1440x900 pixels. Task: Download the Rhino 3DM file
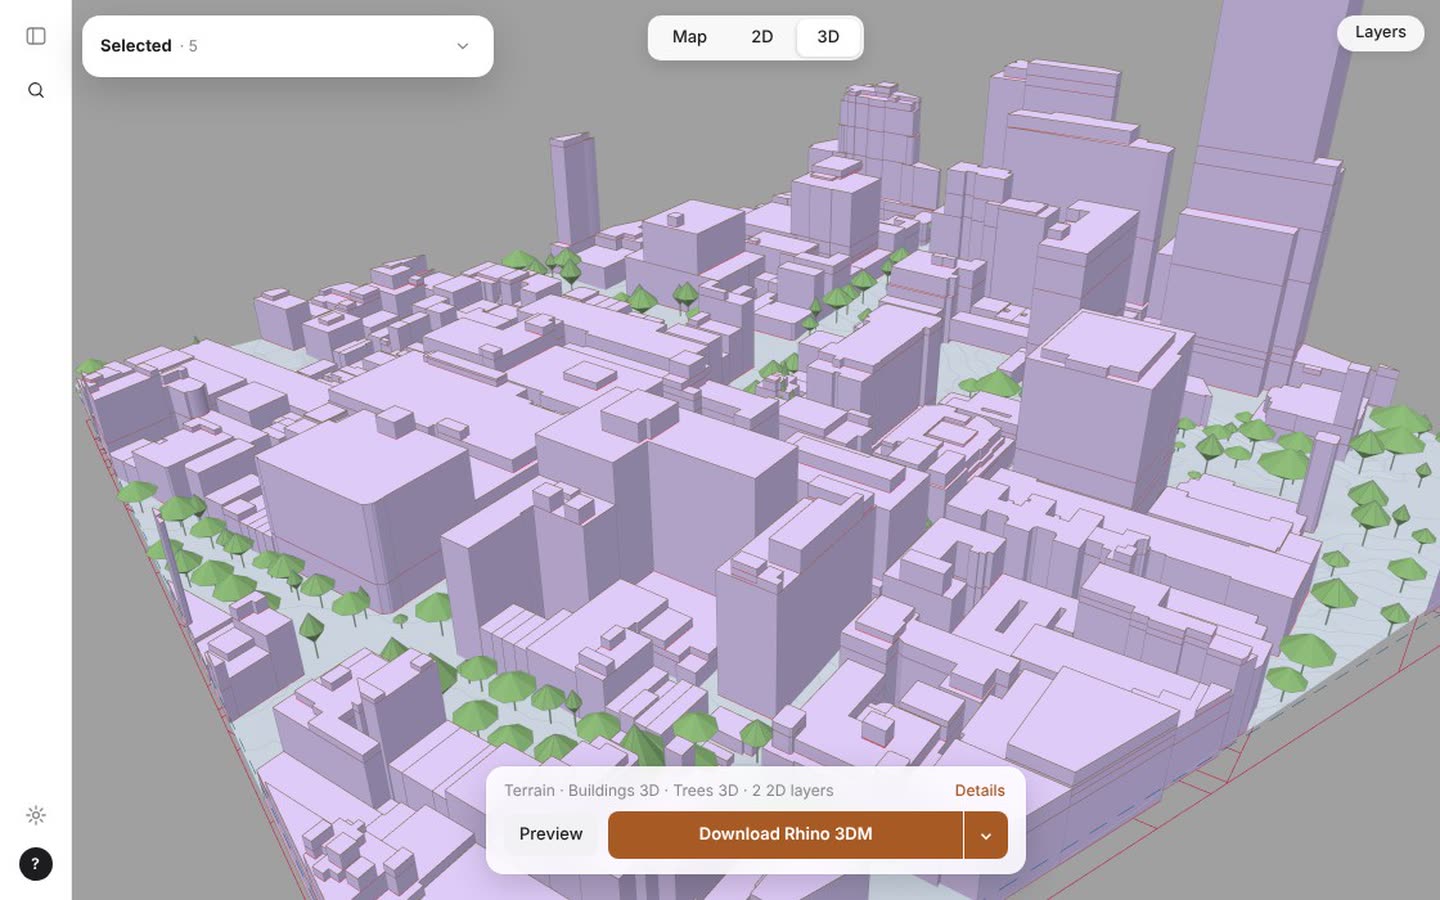pyautogui.click(x=785, y=835)
